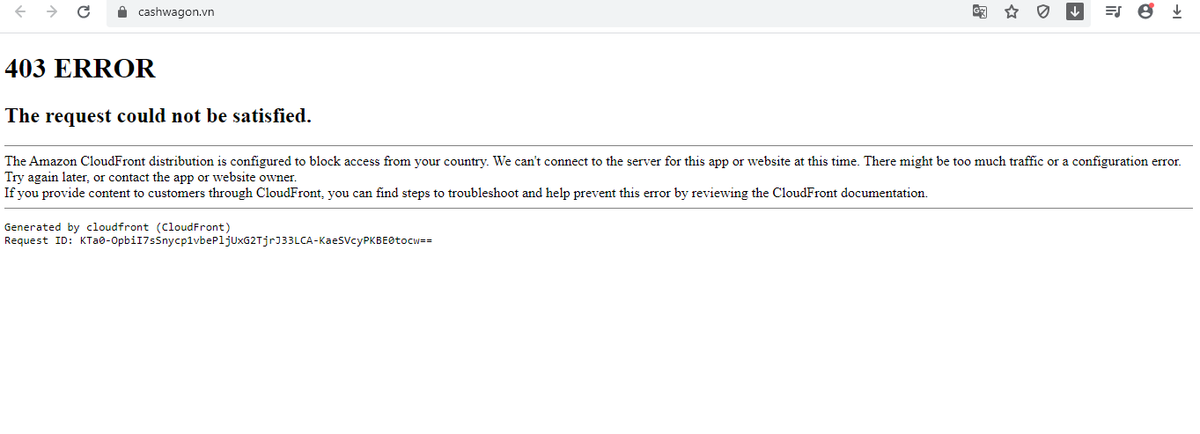View site info via the padlock icon
This screenshot has height=434, width=1200.
[123, 12]
